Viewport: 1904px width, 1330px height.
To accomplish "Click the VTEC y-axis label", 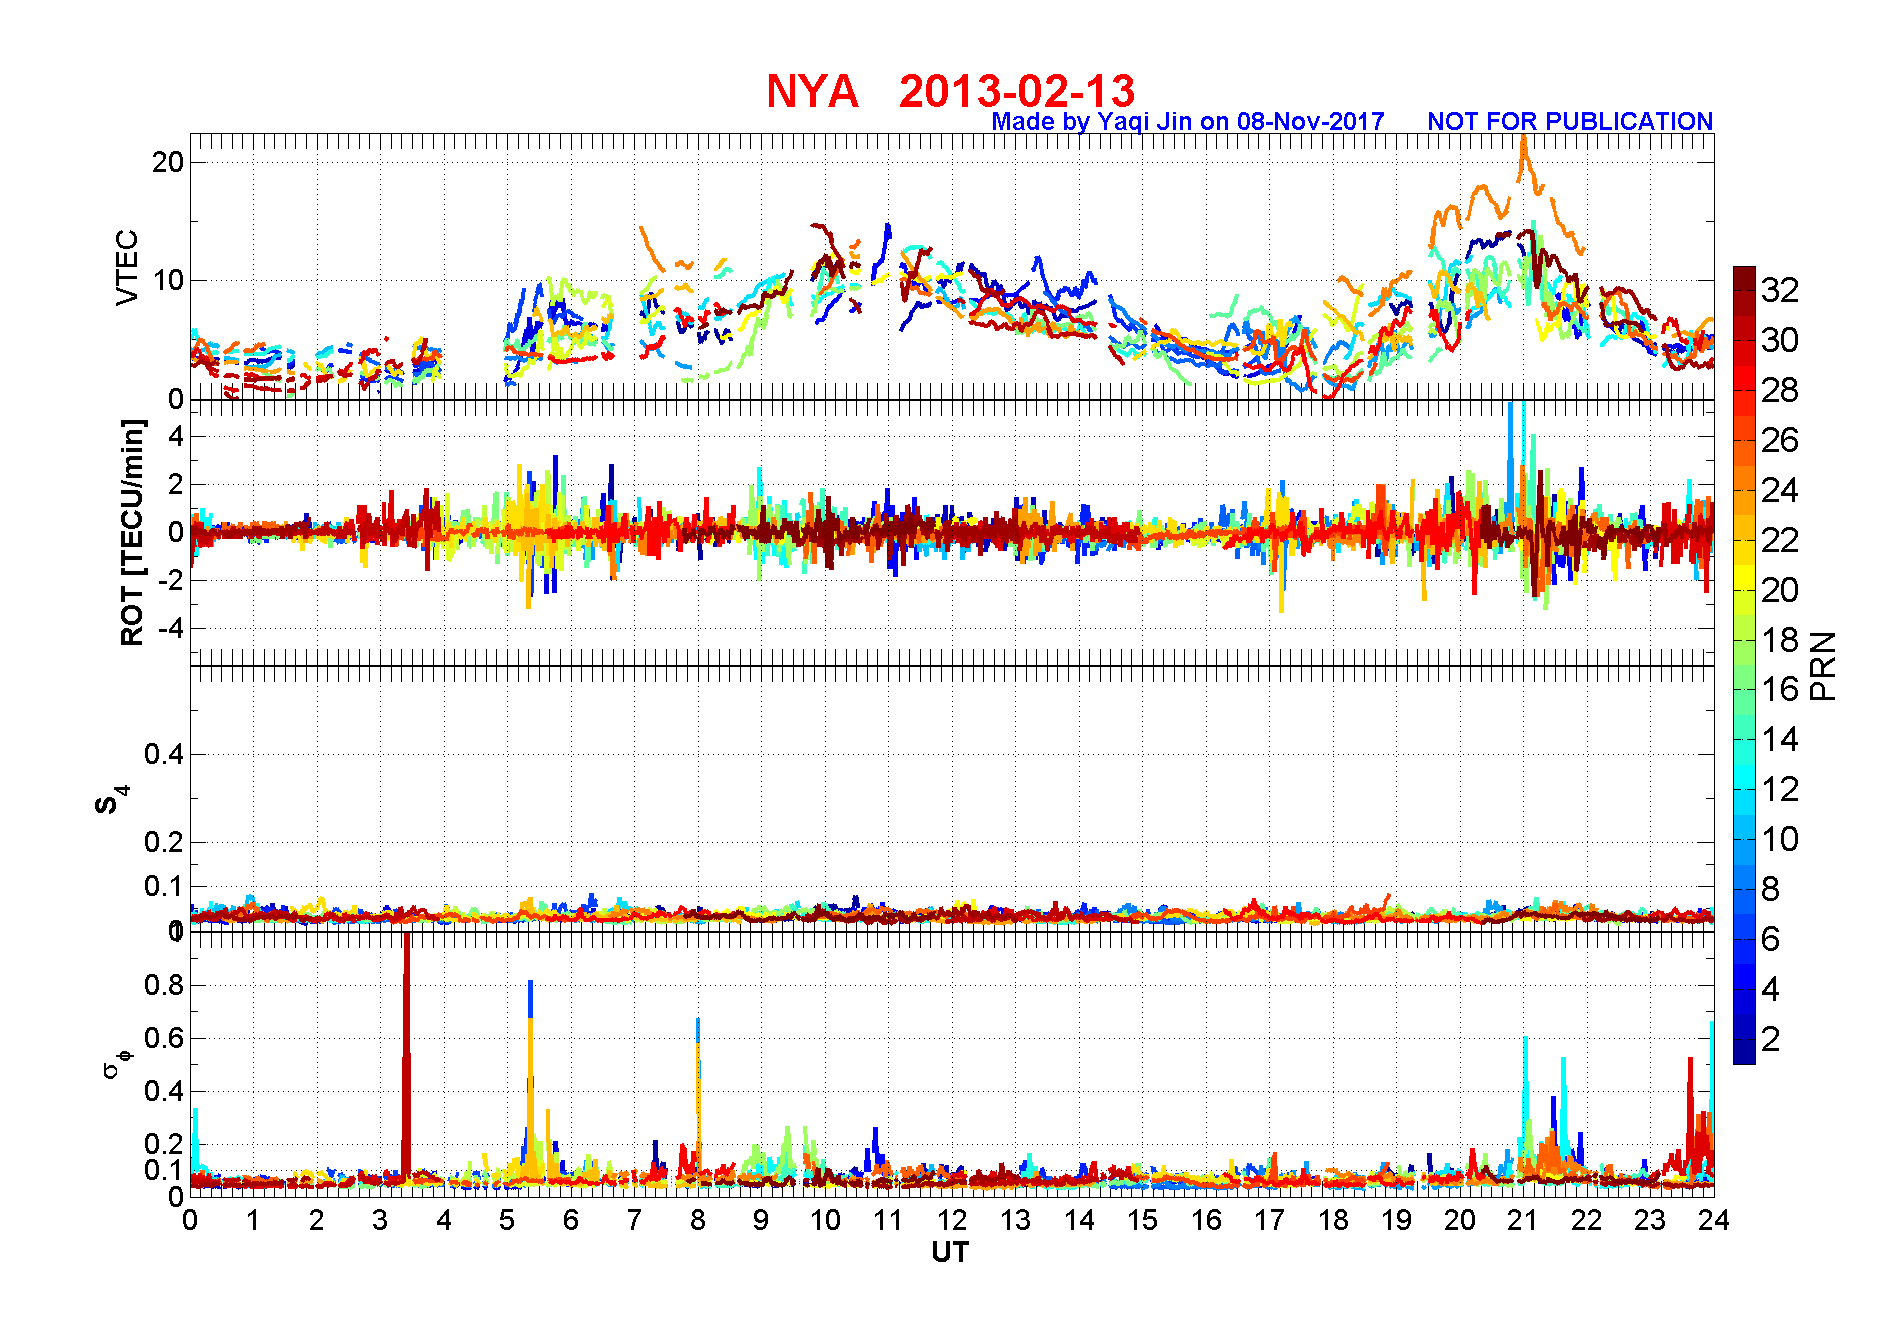I will tap(127, 267).
